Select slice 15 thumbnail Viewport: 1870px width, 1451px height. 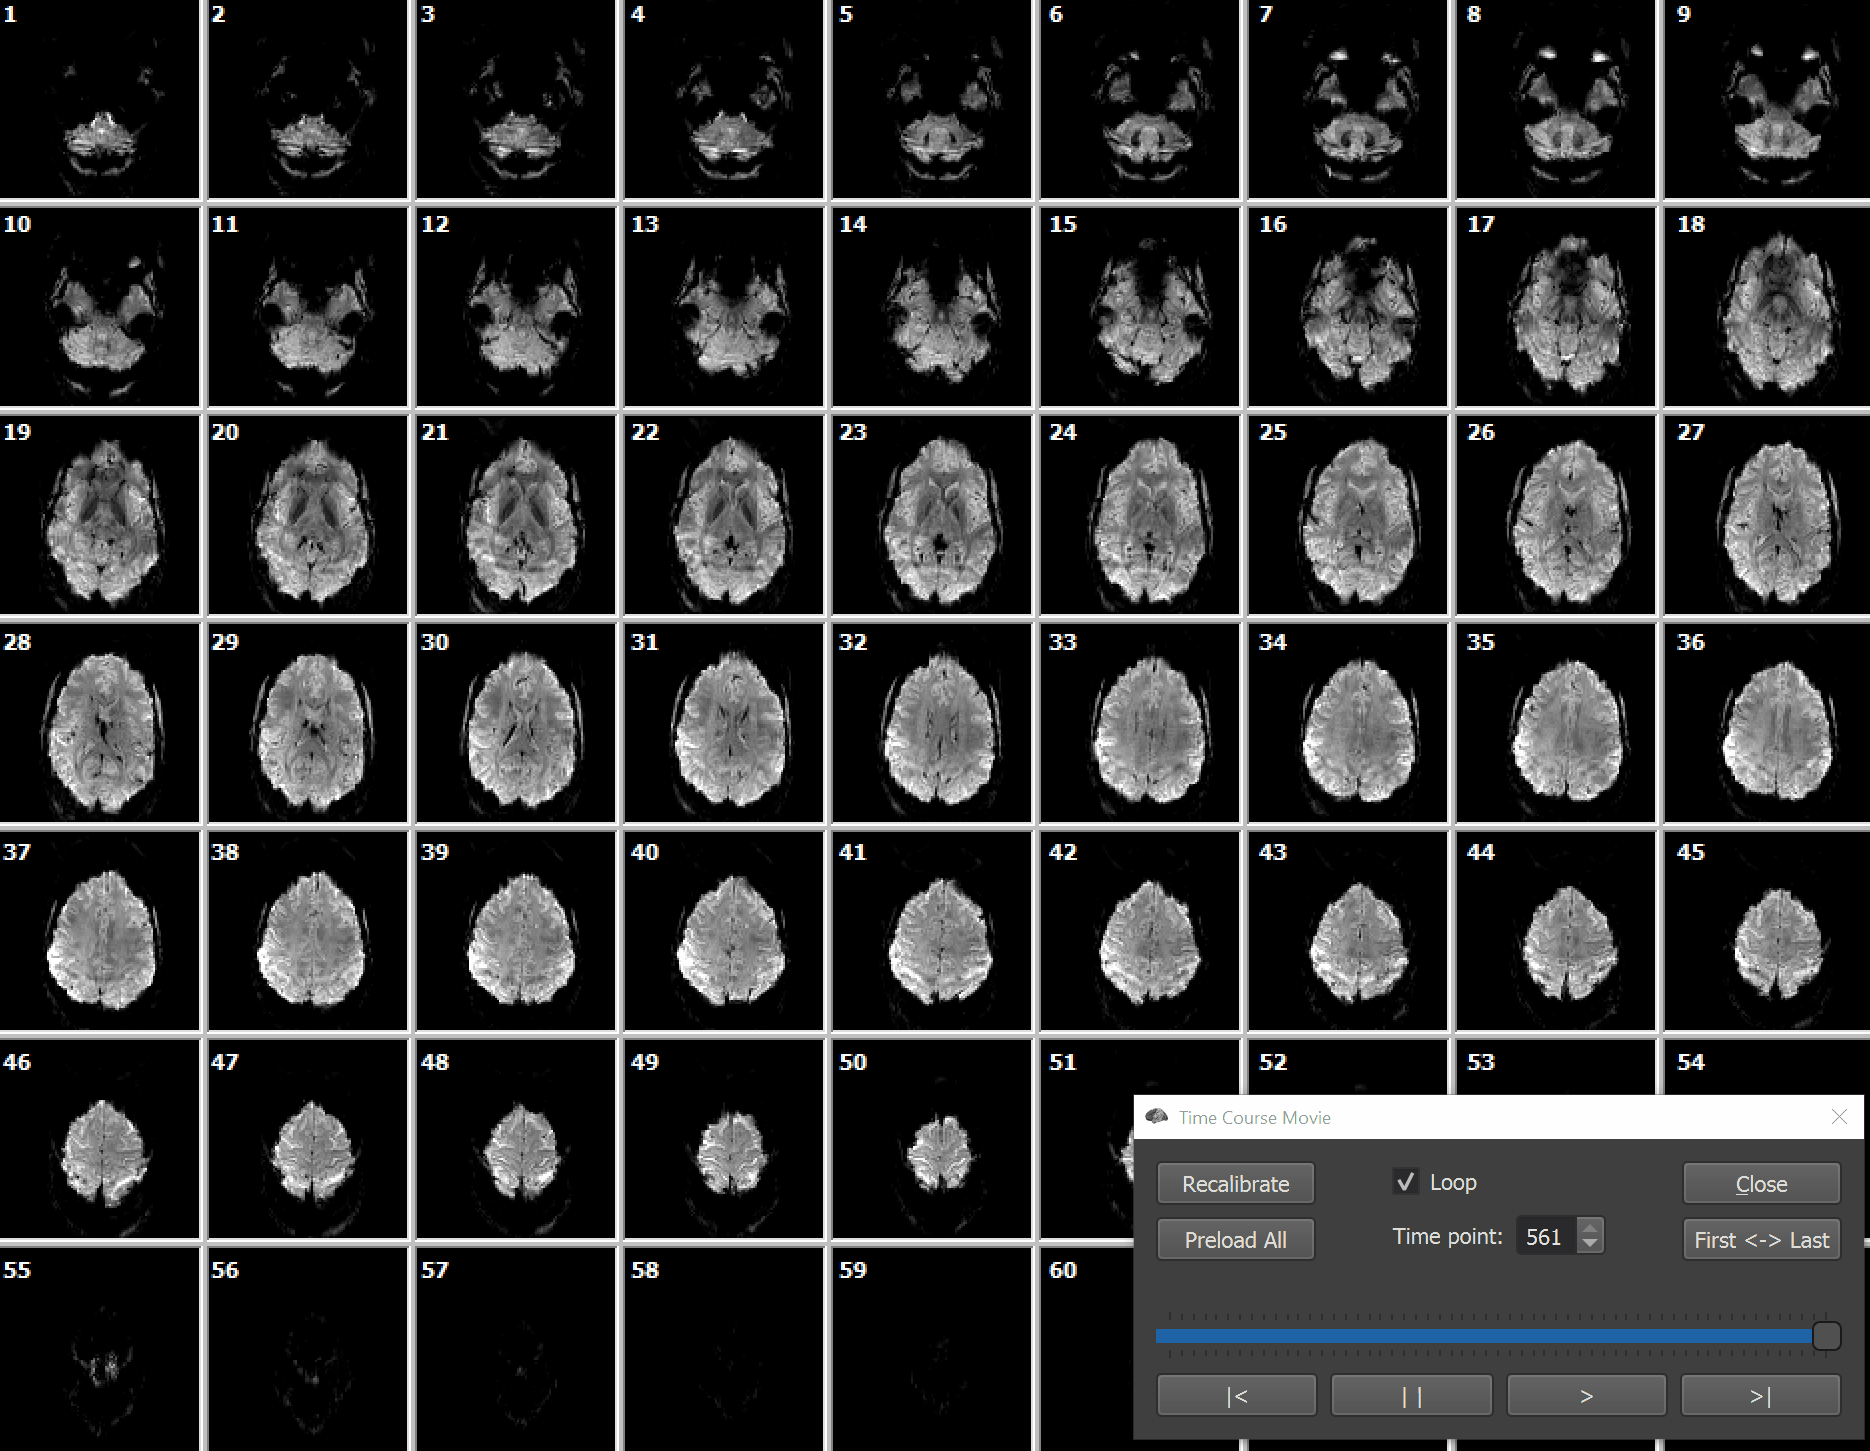point(1139,307)
